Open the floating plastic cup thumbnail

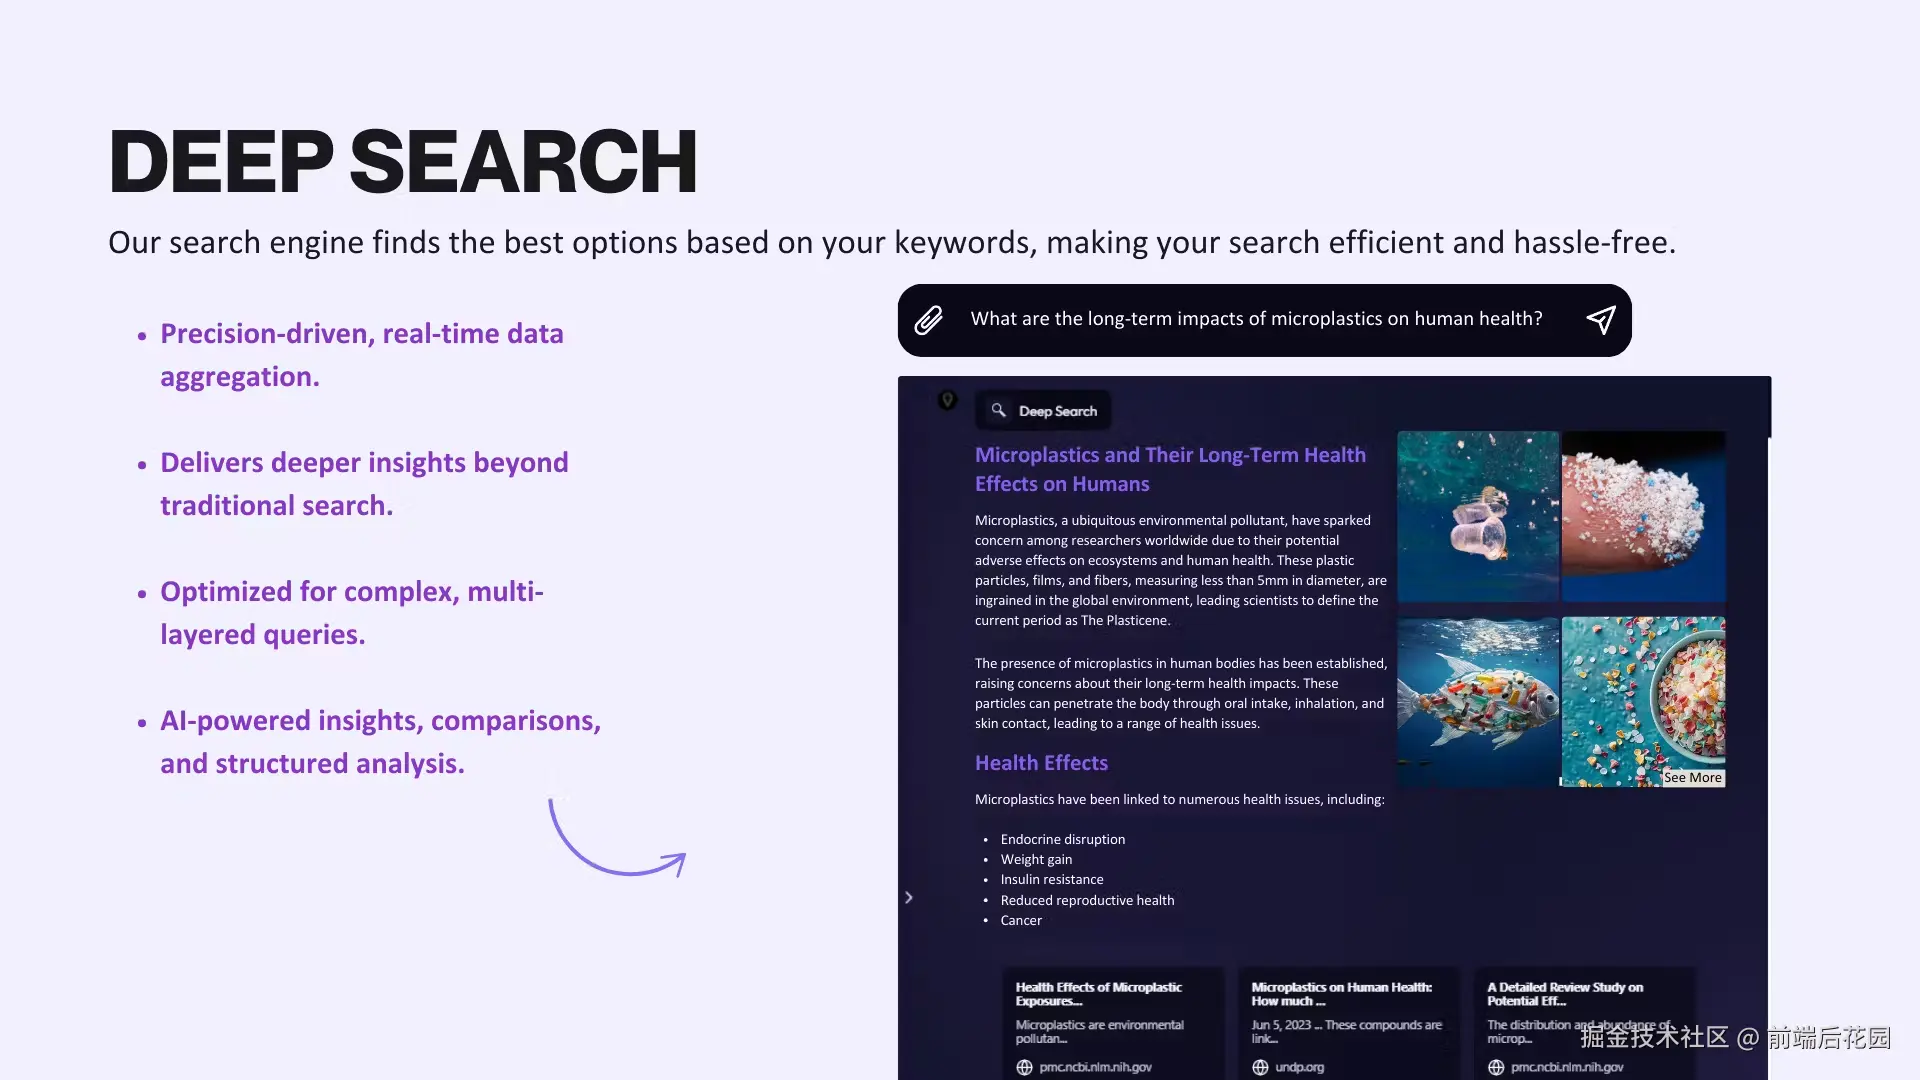[1477, 516]
